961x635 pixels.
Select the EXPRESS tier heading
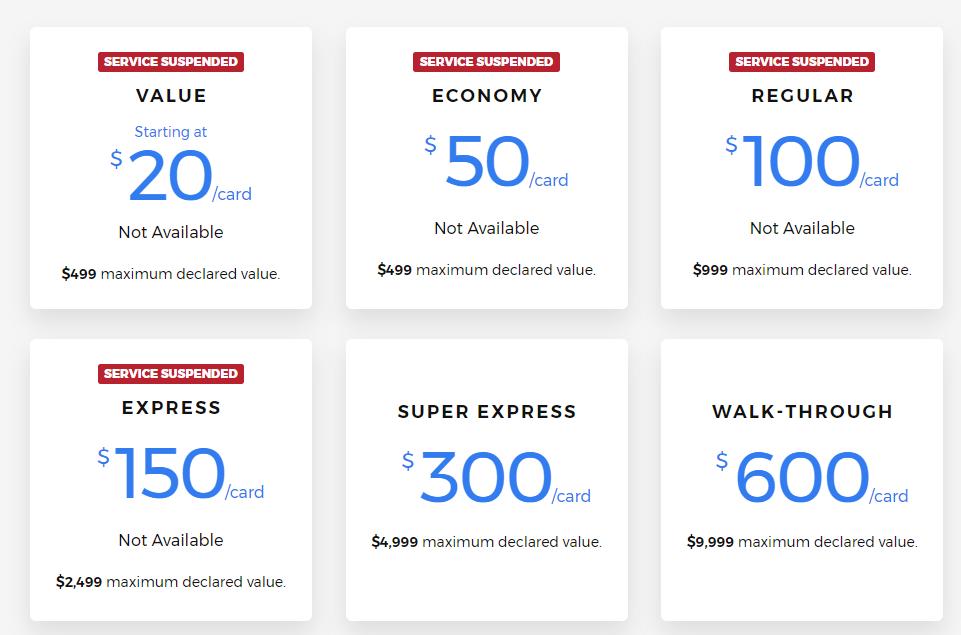click(171, 408)
